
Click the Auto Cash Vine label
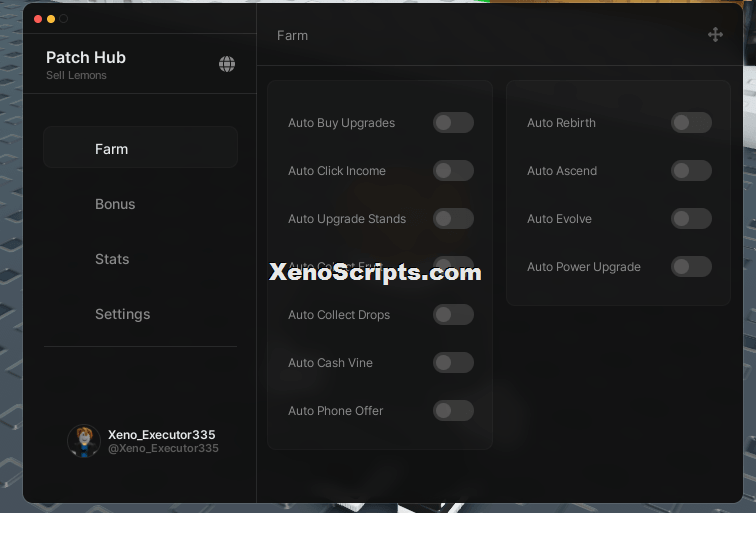coord(330,363)
